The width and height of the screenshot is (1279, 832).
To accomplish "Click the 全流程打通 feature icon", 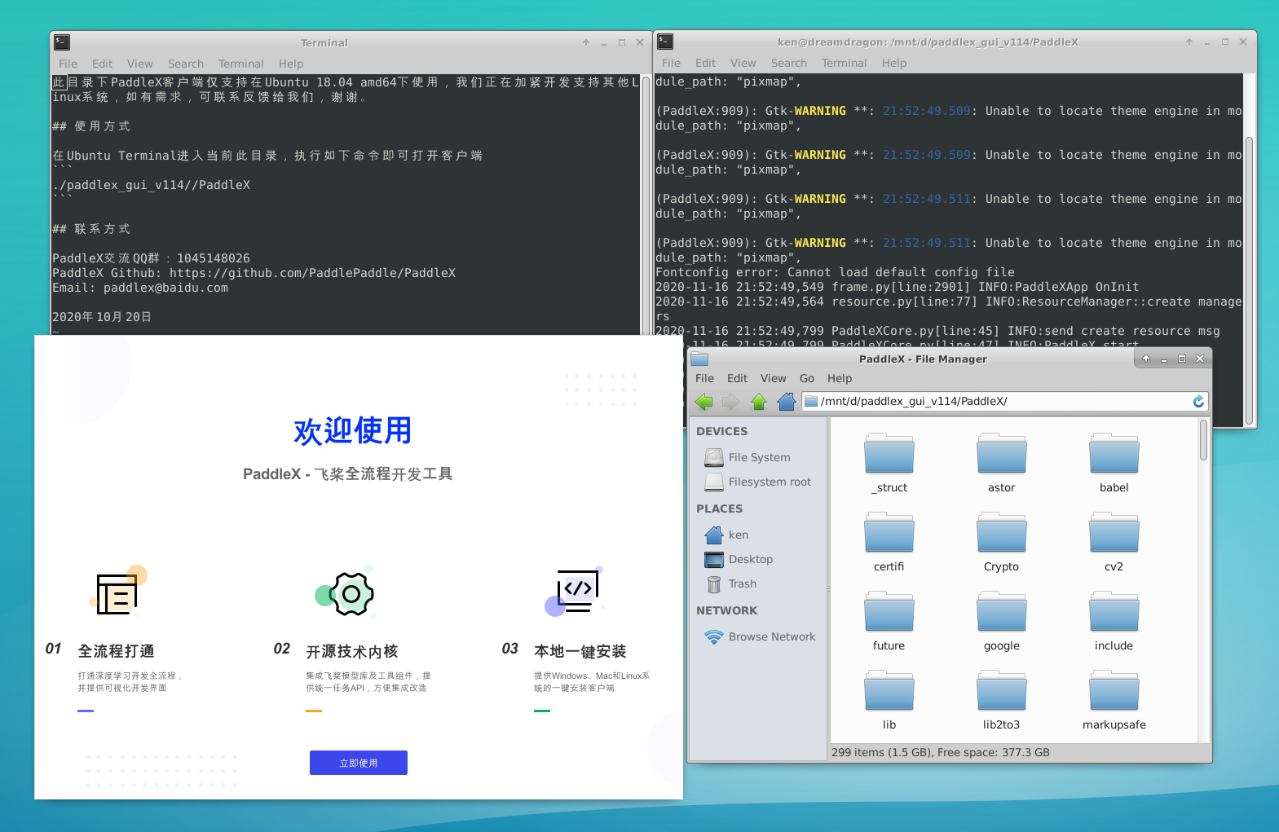I will pyautogui.click(x=118, y=590).
